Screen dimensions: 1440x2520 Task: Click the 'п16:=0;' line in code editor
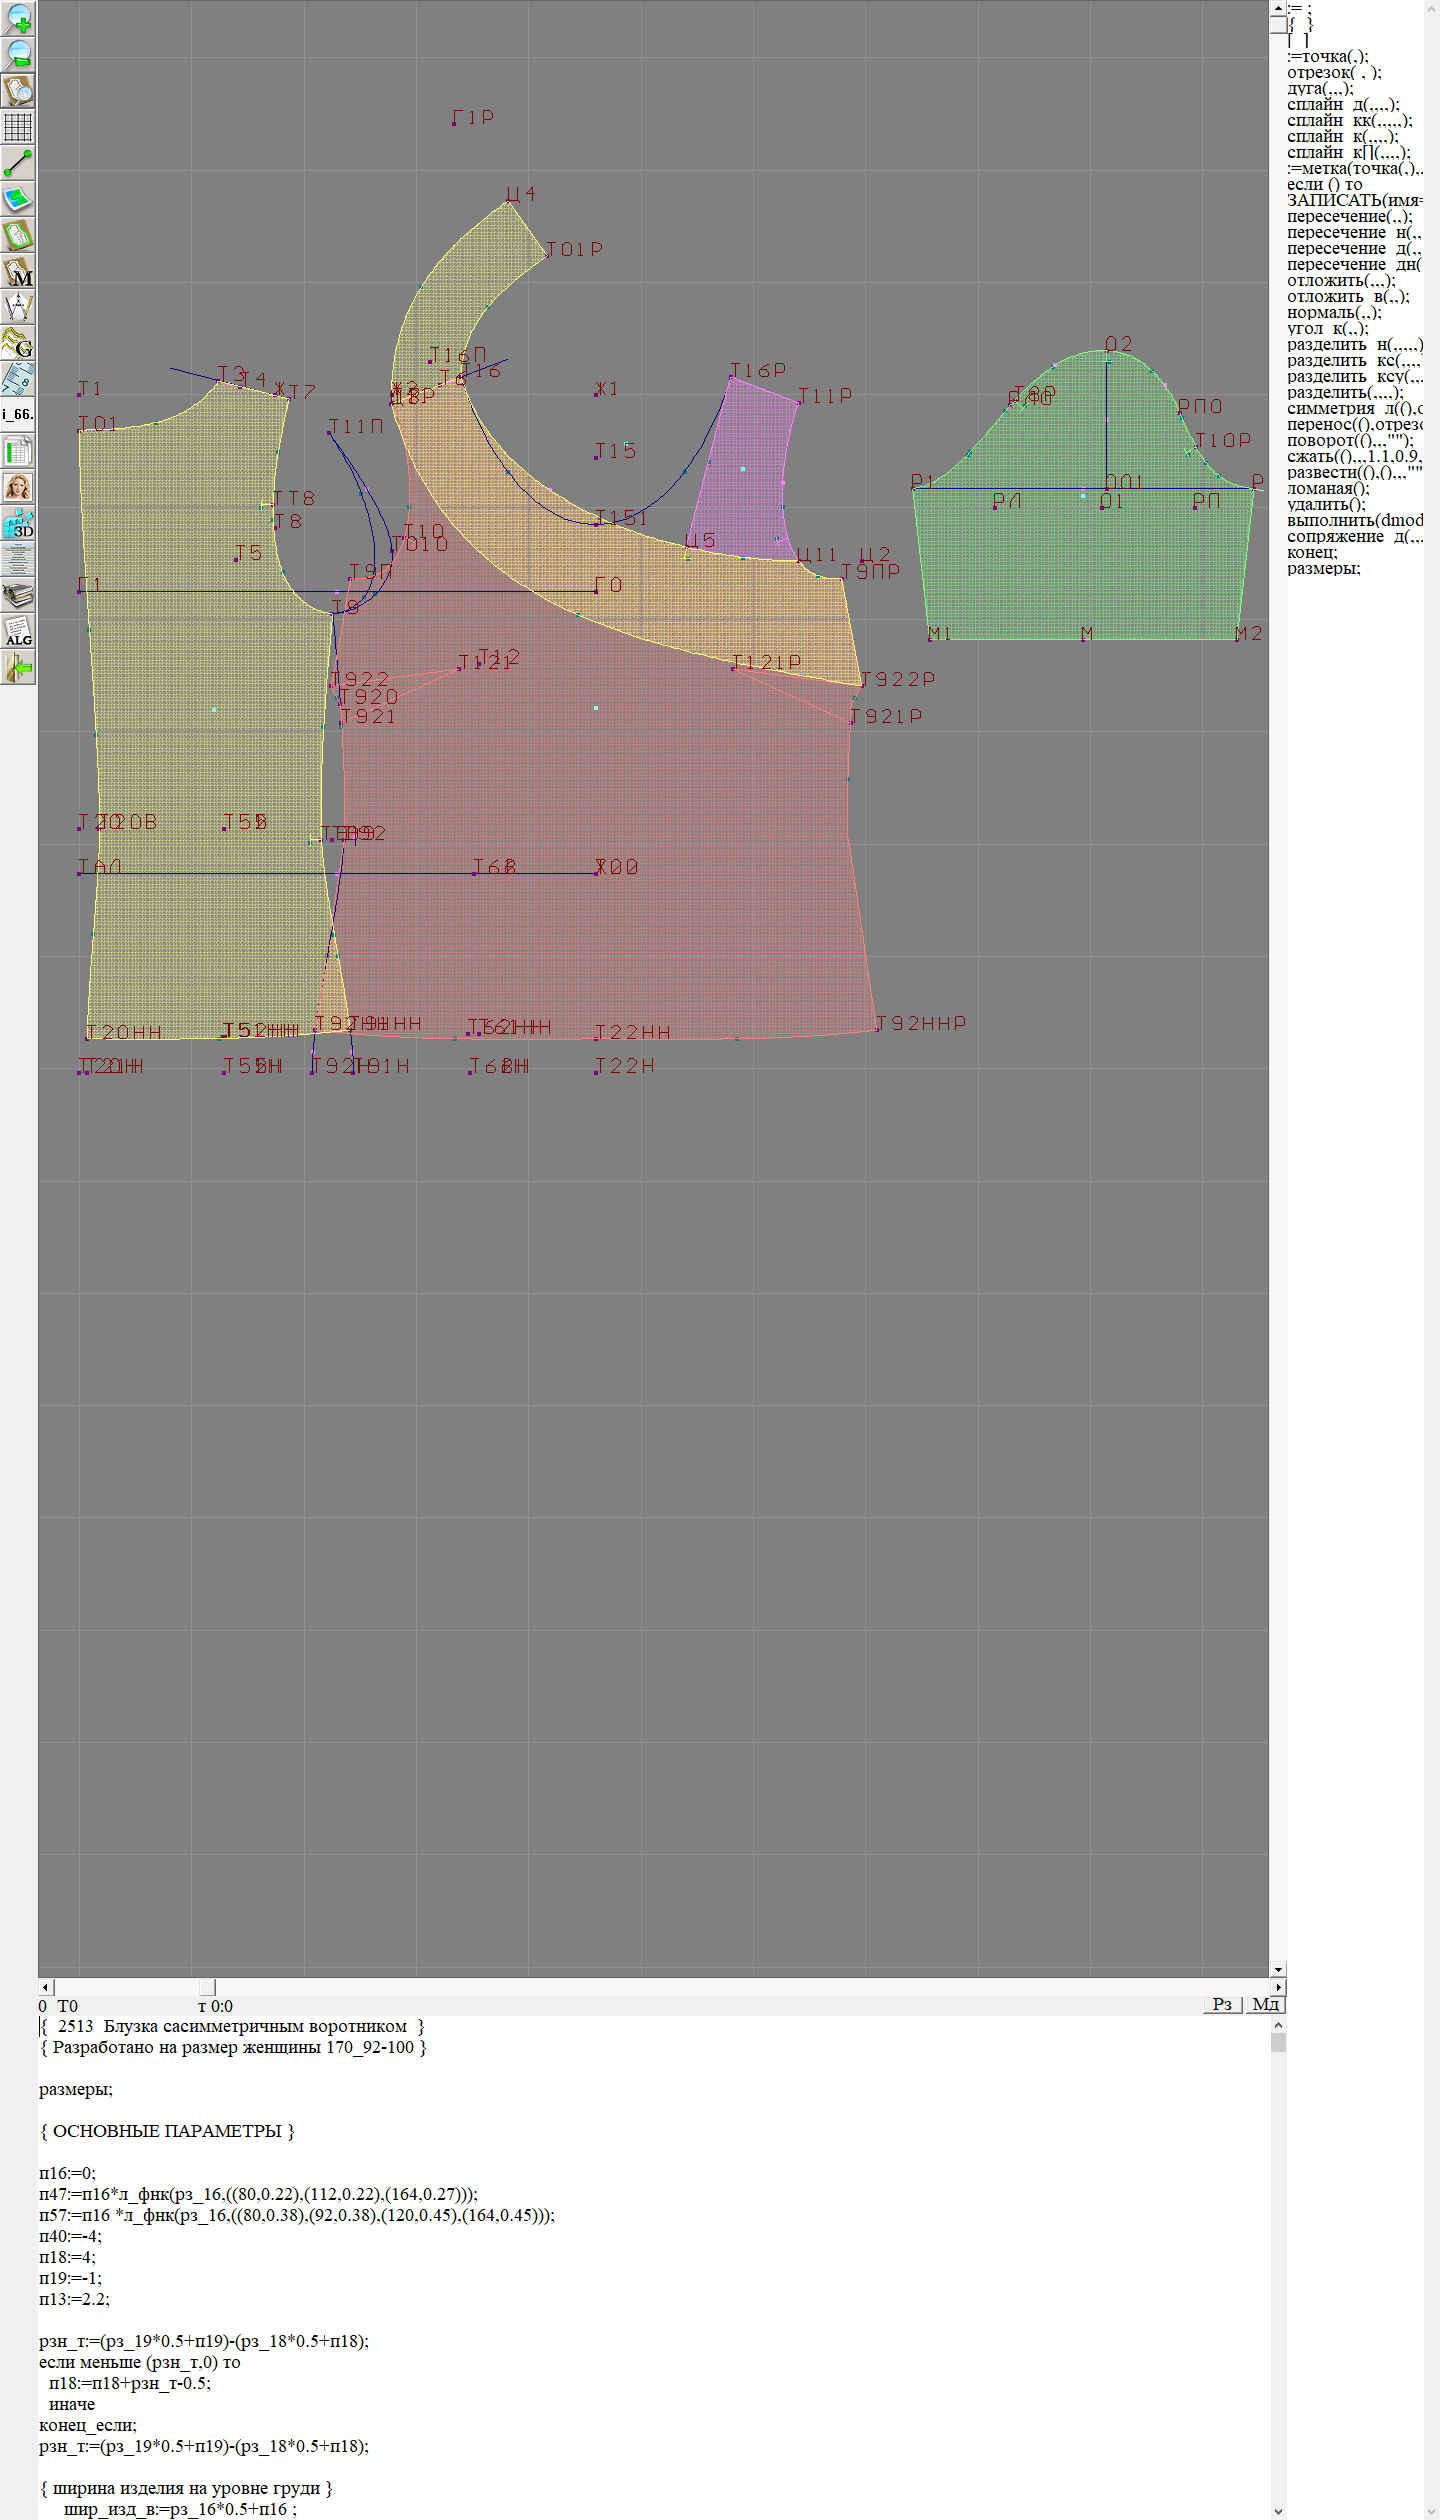coord(68,2173)
